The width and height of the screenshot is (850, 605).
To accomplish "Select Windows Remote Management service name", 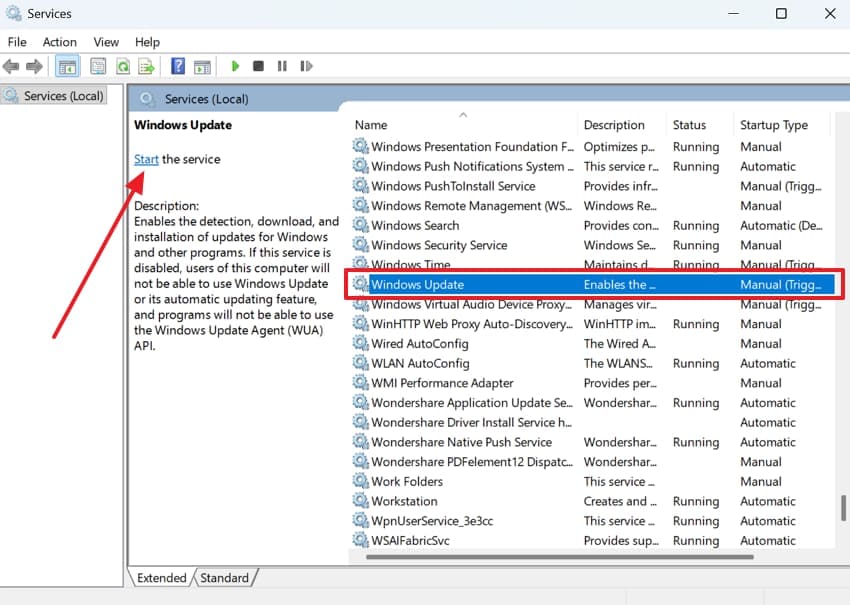I will point(471,206).
